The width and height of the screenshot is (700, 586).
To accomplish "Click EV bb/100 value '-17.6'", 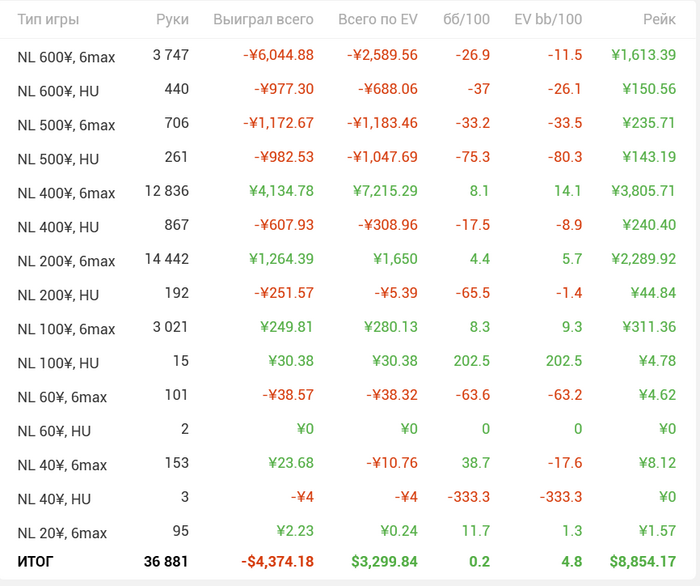I will (x=565, y=463).
